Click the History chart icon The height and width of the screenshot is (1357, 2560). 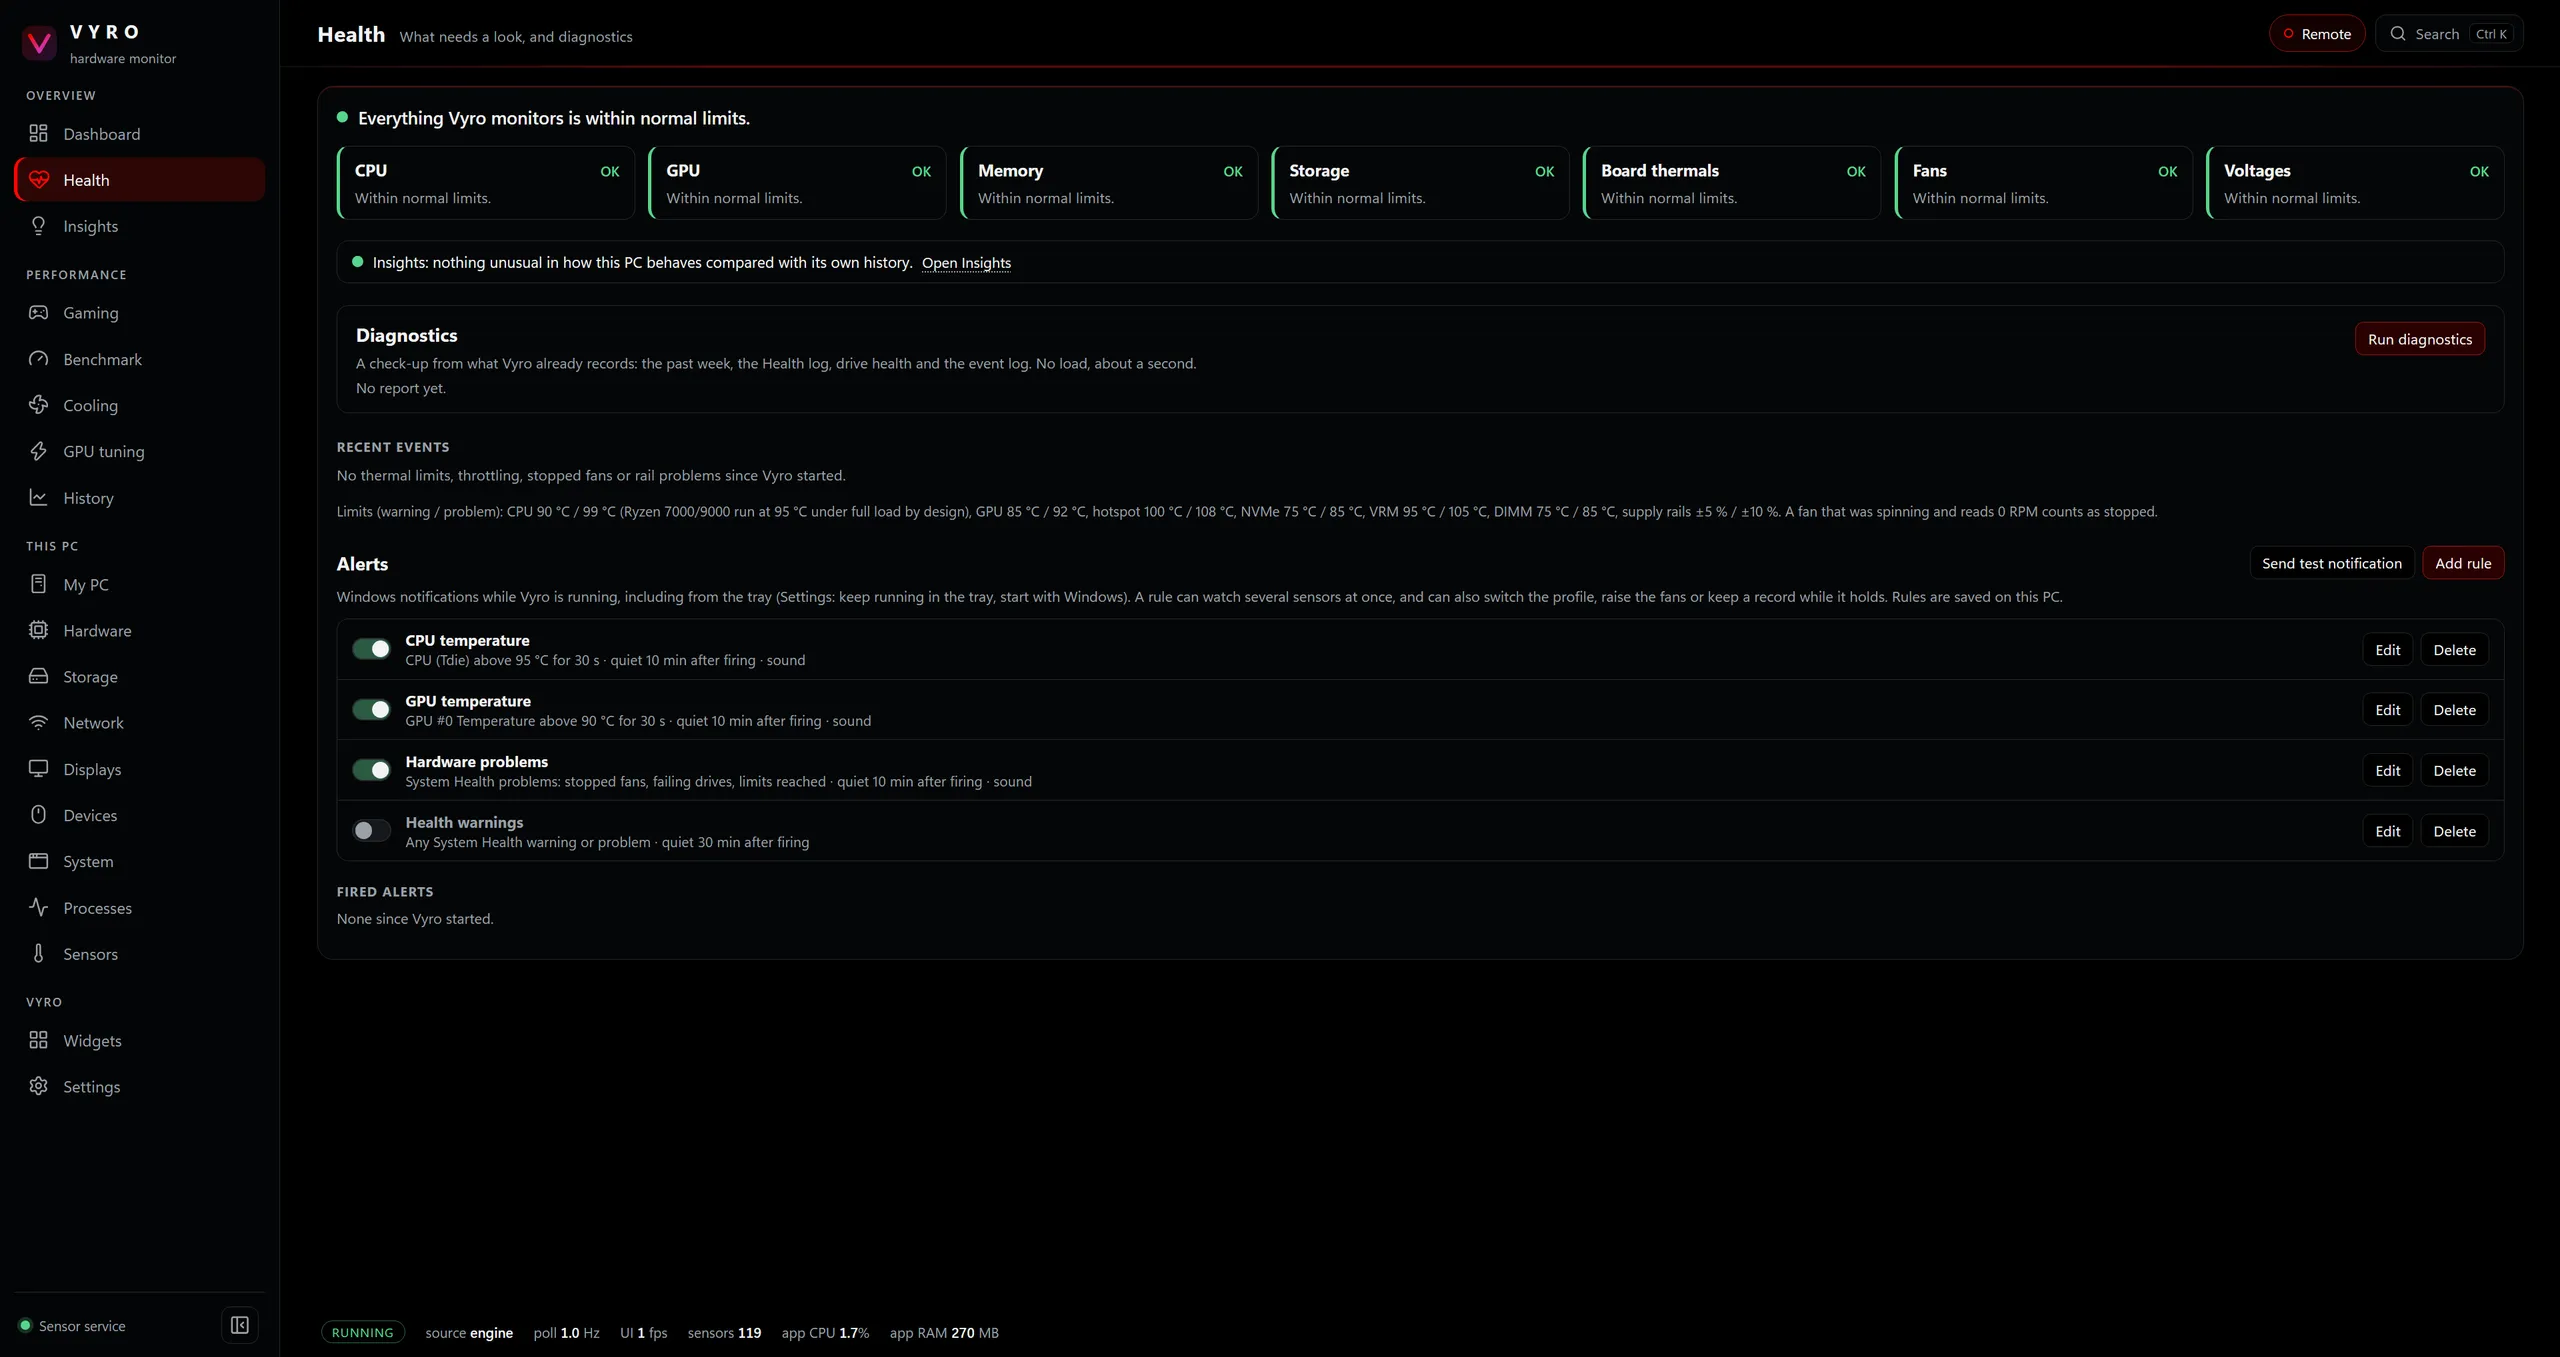(x=38, y=497)
